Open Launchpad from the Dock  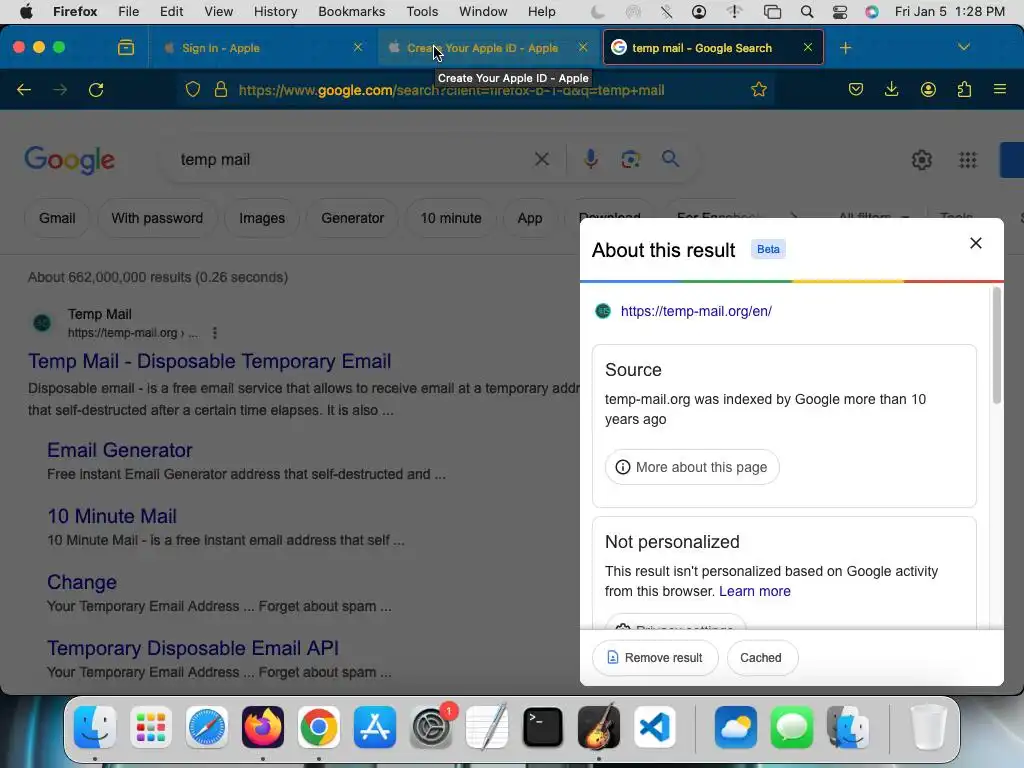(151, 727)
